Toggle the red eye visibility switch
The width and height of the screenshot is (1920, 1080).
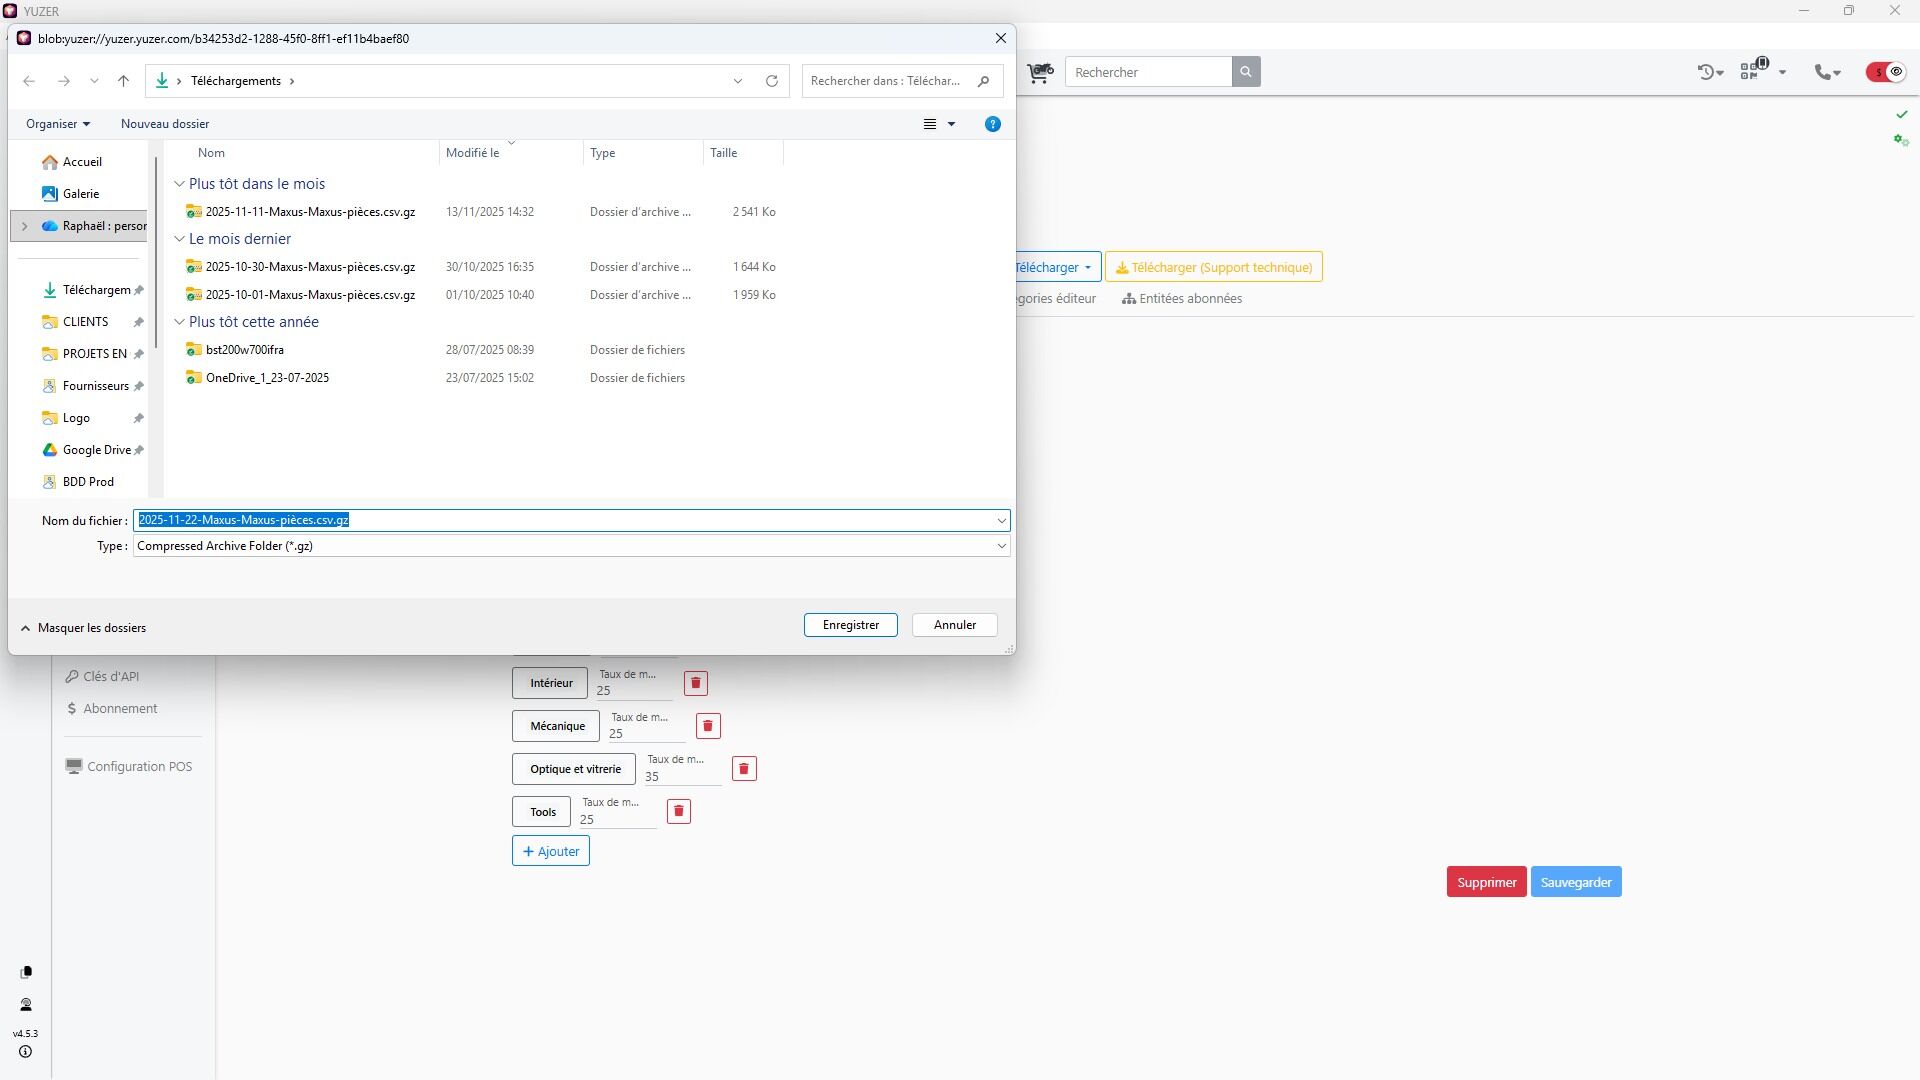(1886, 72)
